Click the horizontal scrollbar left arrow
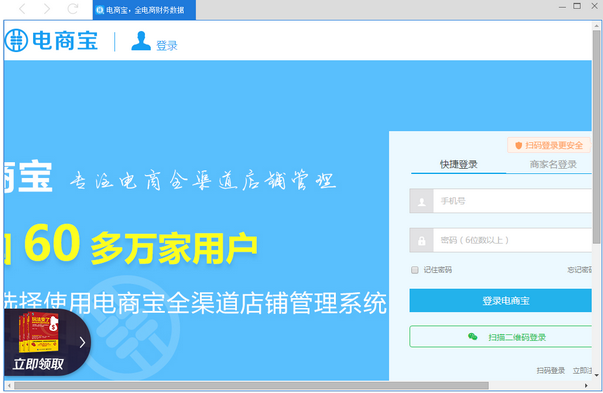Image resolution: width=603 pixels, height=393 pixels. click(9, 385)
